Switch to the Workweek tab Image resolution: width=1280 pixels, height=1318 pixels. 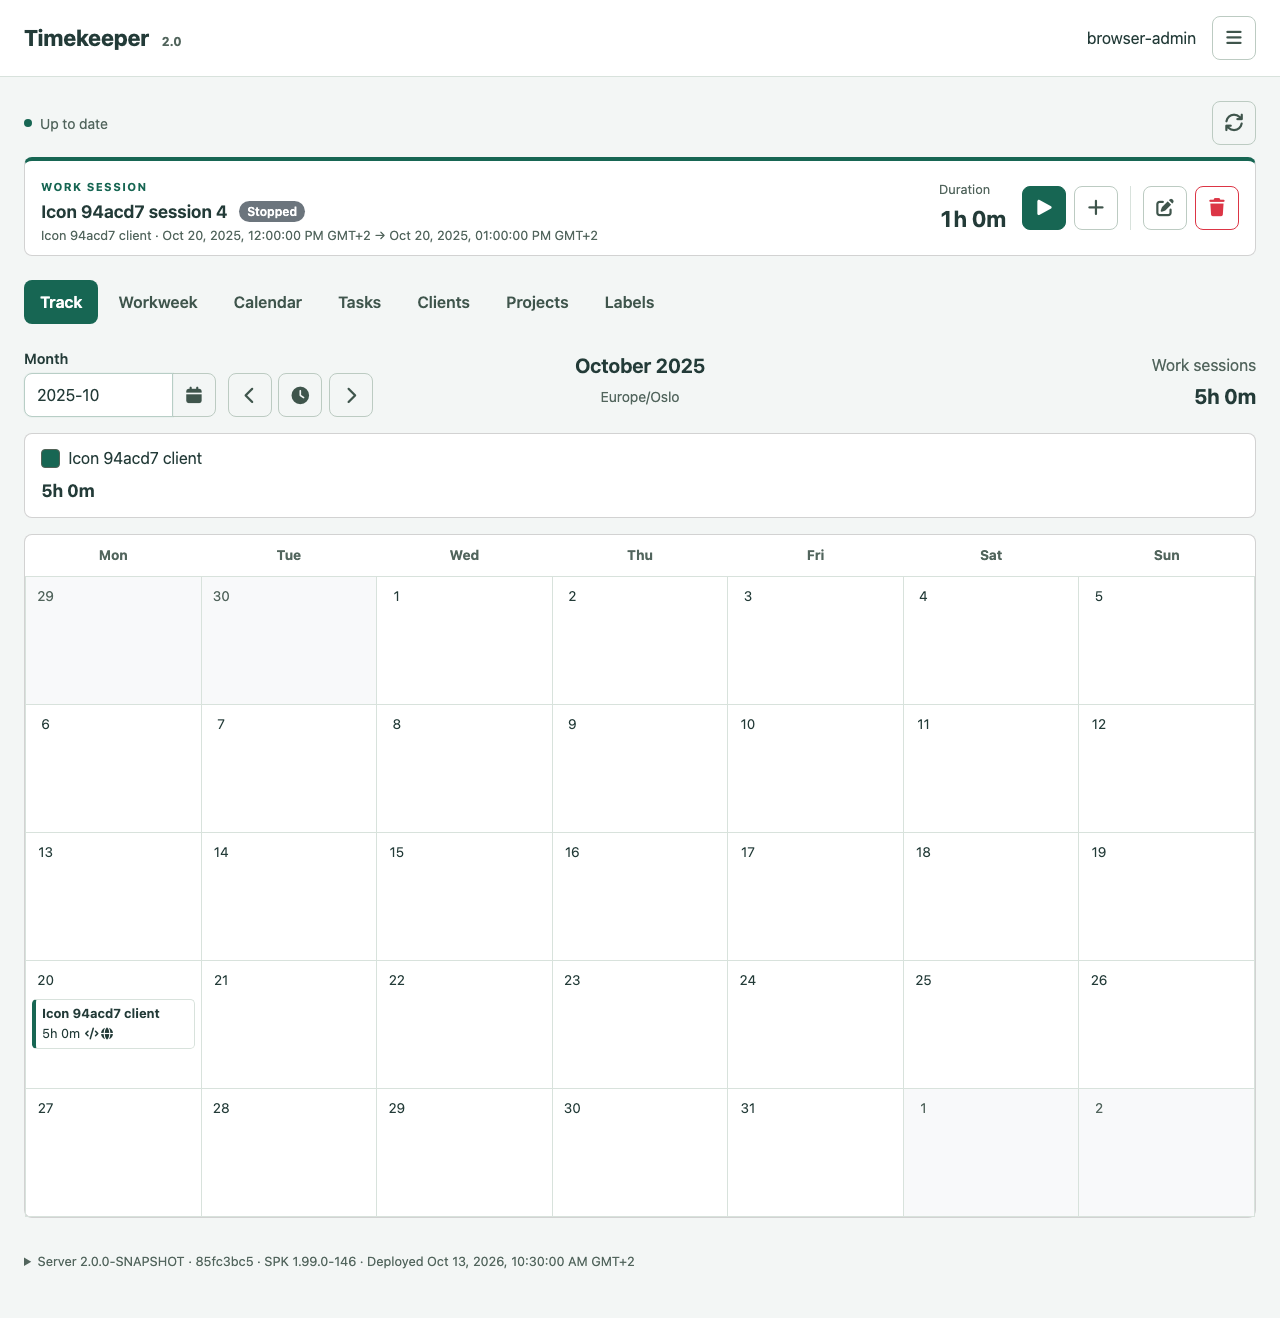(158, 302)
